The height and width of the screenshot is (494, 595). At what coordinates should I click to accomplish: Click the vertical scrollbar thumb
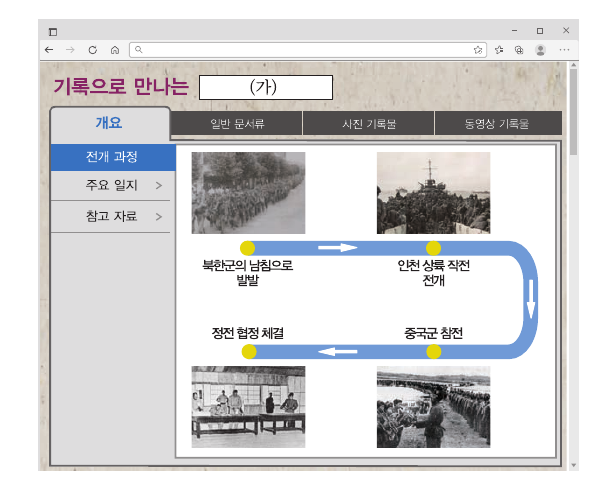click(x=573, y=112)
